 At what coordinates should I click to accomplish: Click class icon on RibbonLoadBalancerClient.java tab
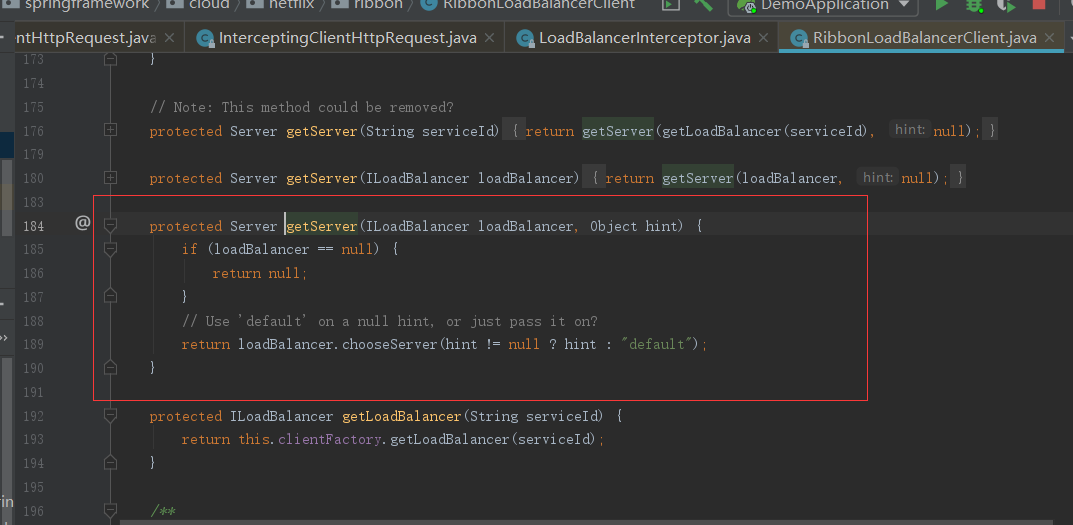pyautogui.click(x=799, y=38)
